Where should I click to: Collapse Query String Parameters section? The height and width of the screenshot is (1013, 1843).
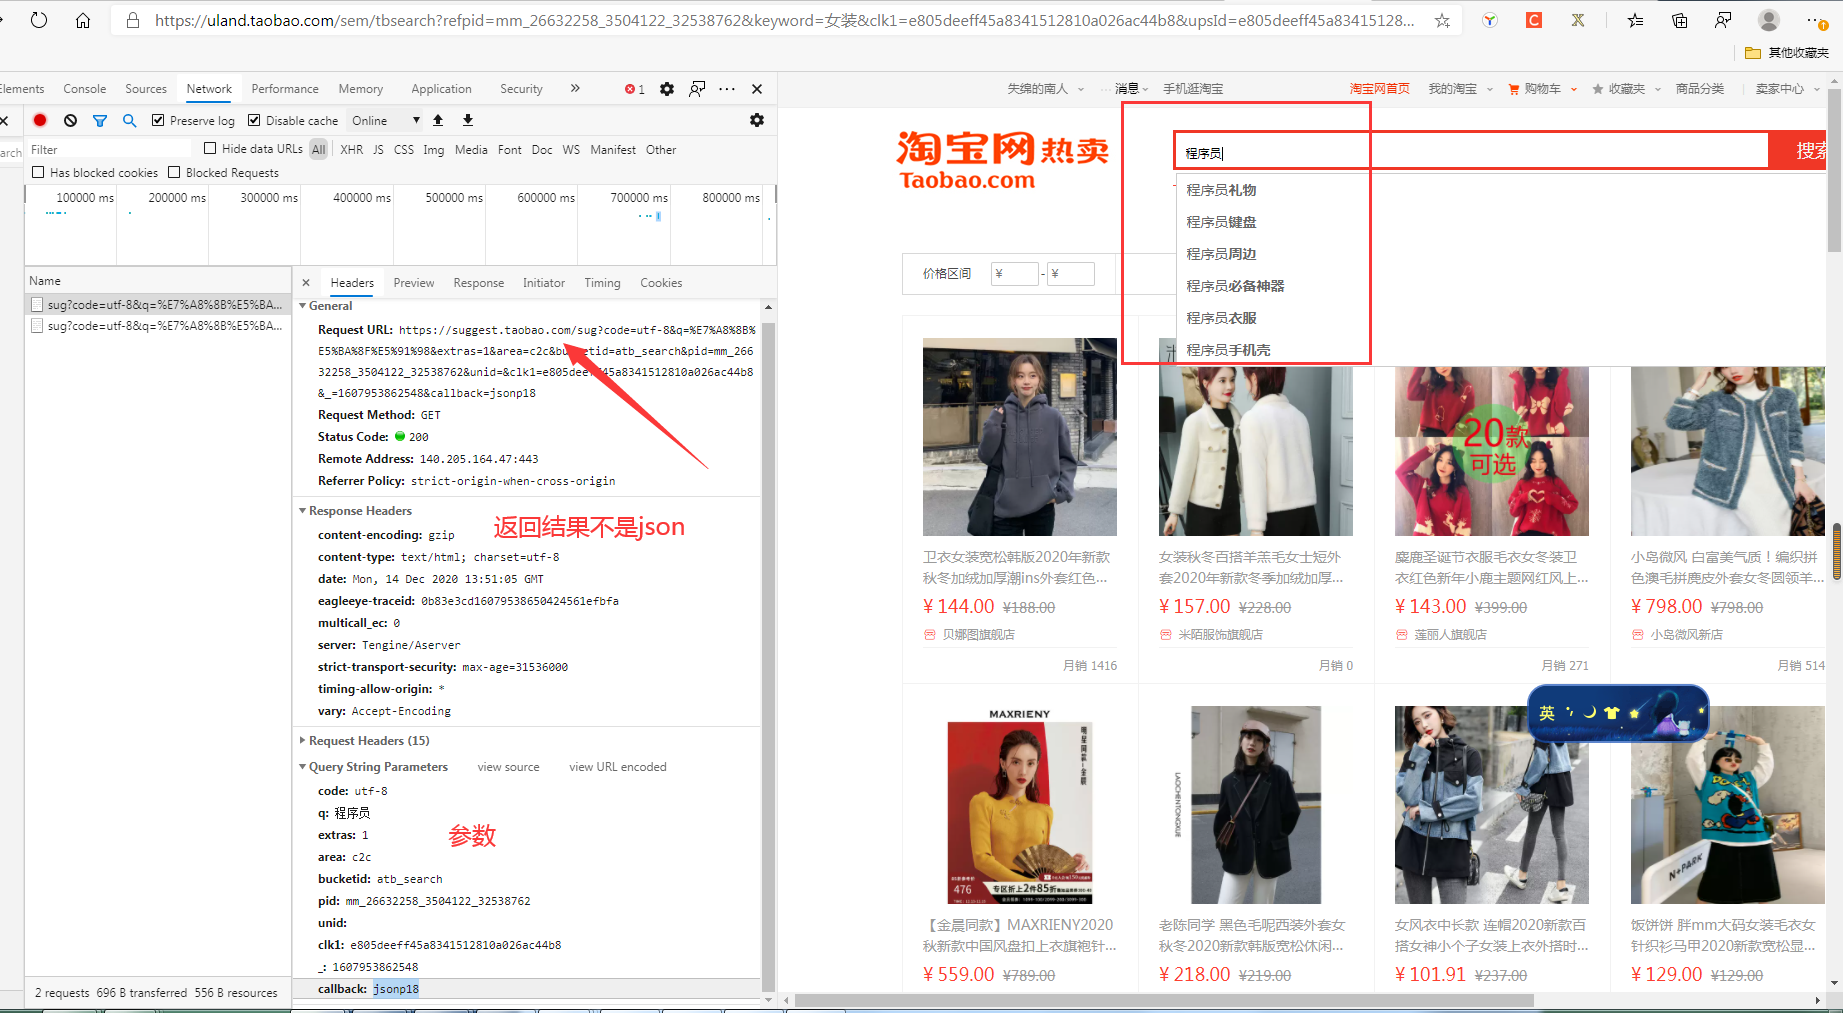[x=303, y=767]
